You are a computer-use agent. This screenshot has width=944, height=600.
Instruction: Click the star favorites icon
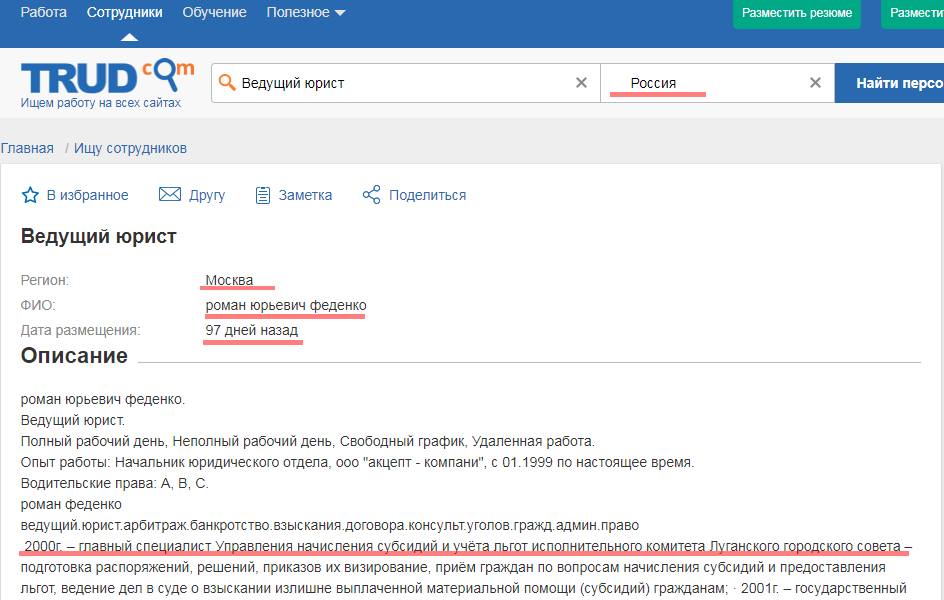tap(30, 195)
